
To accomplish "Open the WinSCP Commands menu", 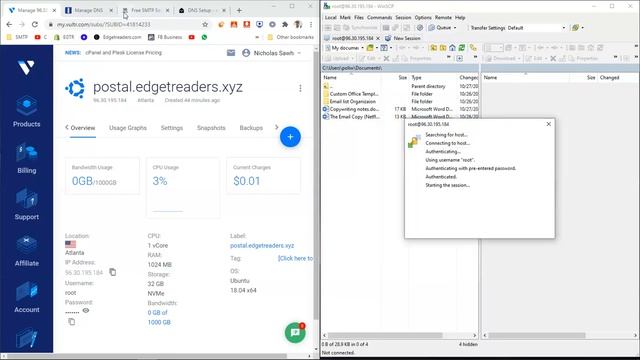I will pyautogui.click(x=379, y=18).
